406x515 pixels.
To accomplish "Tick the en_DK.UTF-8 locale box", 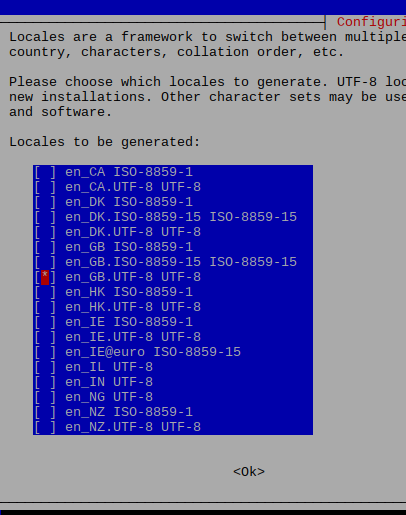I will pos(45,232).
